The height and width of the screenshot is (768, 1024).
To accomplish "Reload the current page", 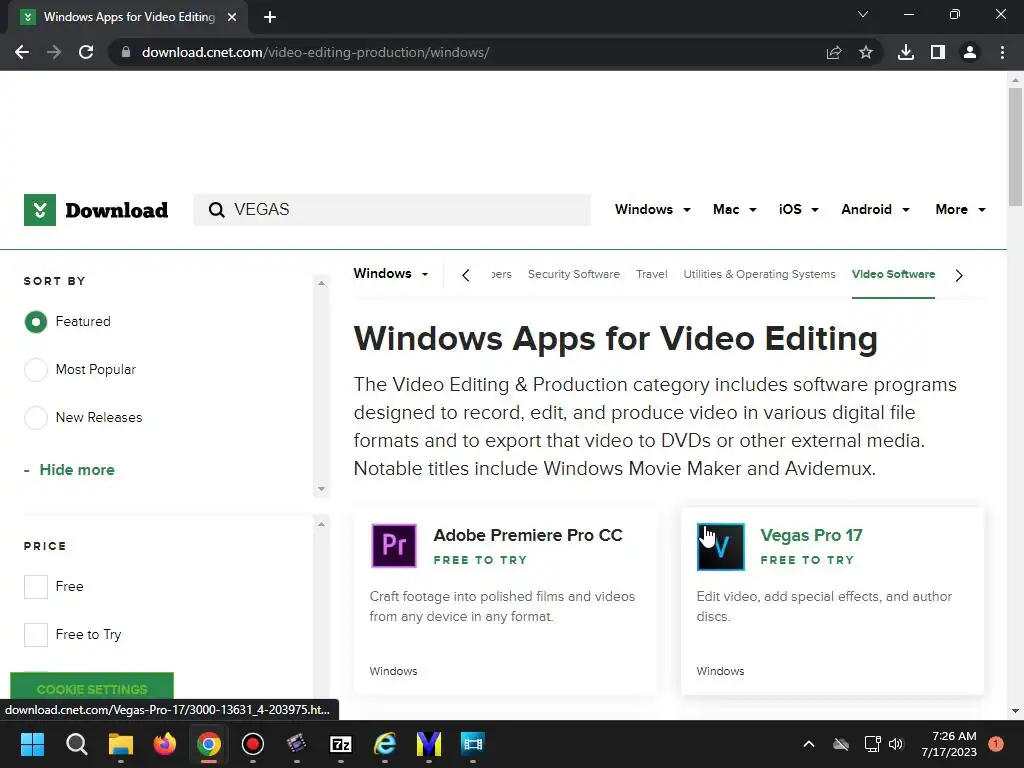I will click(x=86, y=52).
